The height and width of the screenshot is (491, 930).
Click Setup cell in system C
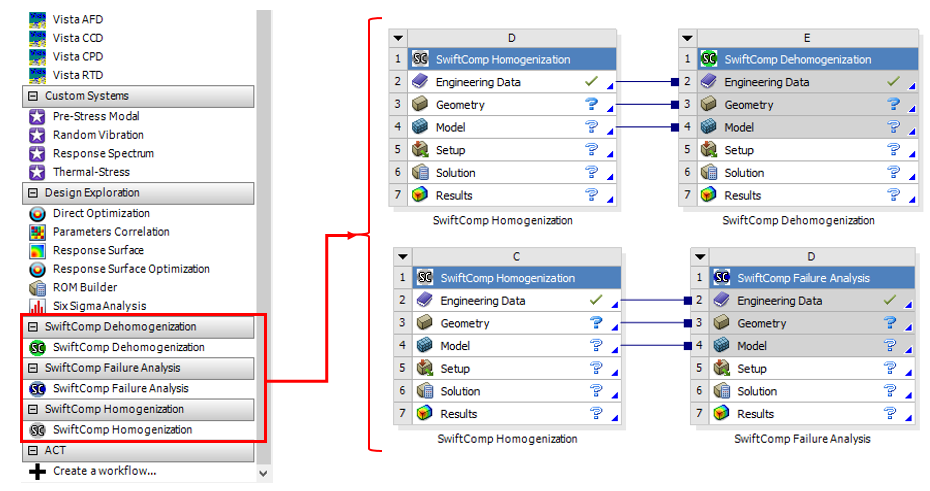tap(517, 369)
